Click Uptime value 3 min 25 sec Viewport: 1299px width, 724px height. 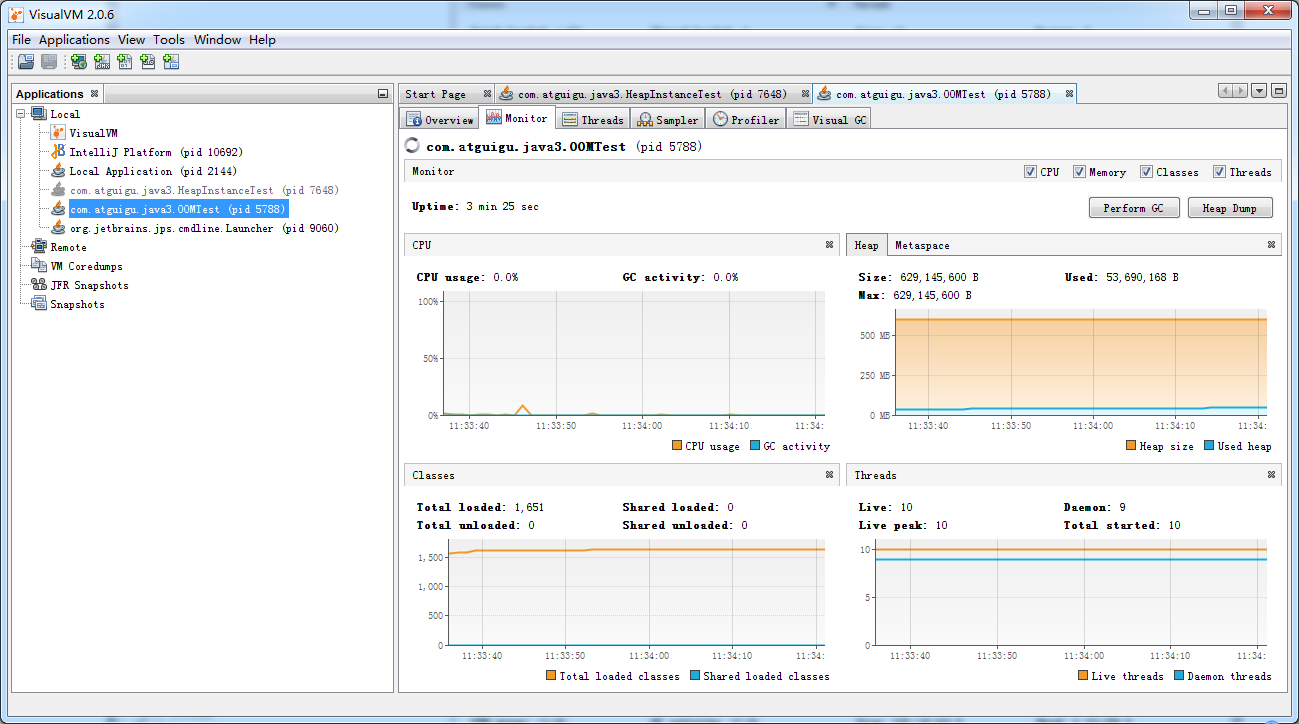point(502,207)
